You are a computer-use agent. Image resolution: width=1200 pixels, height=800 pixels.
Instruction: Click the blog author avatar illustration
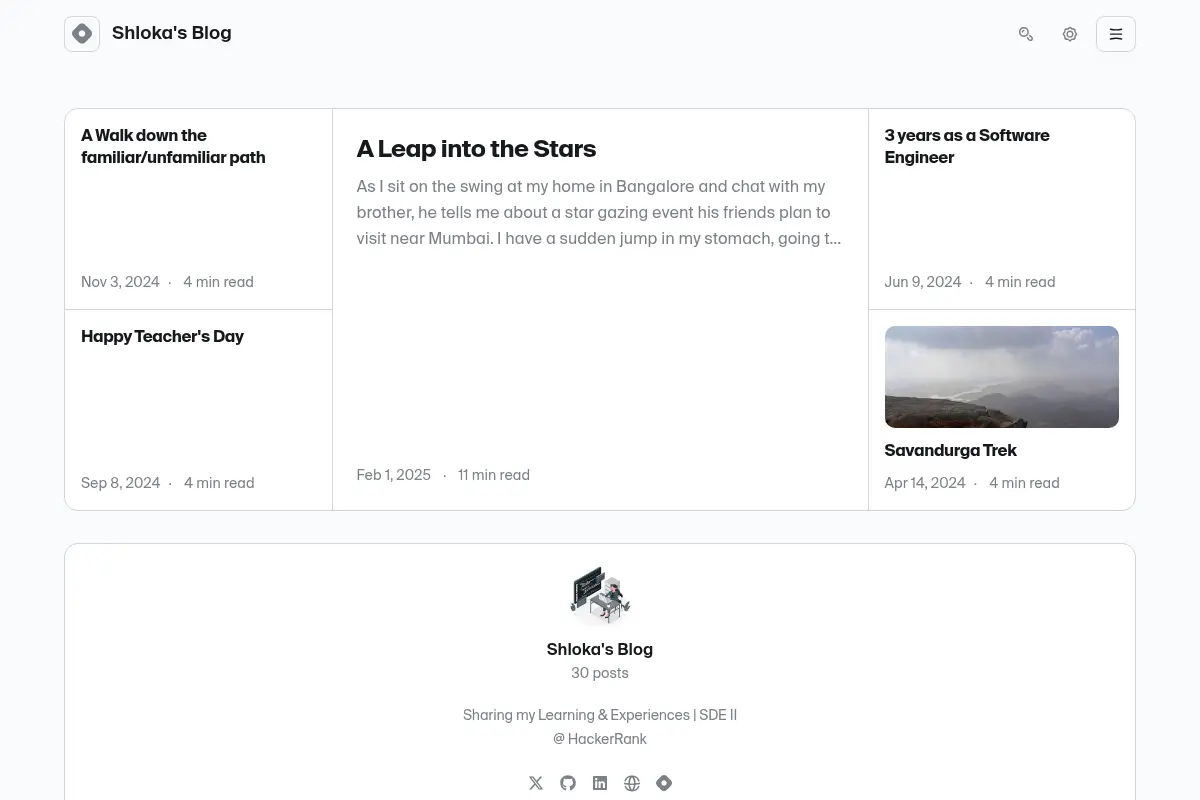(600, 594)
